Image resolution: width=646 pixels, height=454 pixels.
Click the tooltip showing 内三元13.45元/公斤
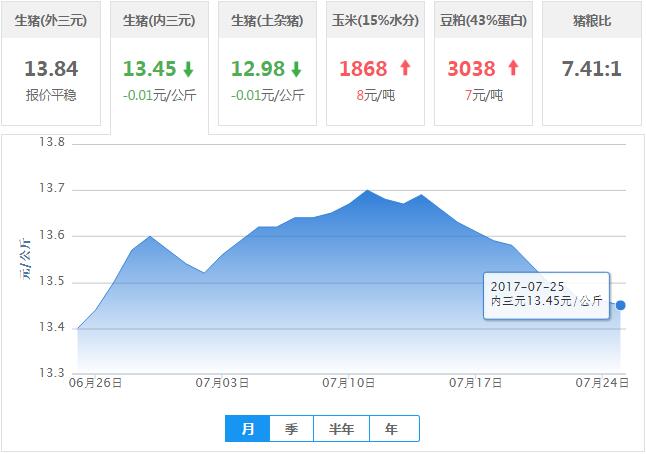[x=546, y=295]
